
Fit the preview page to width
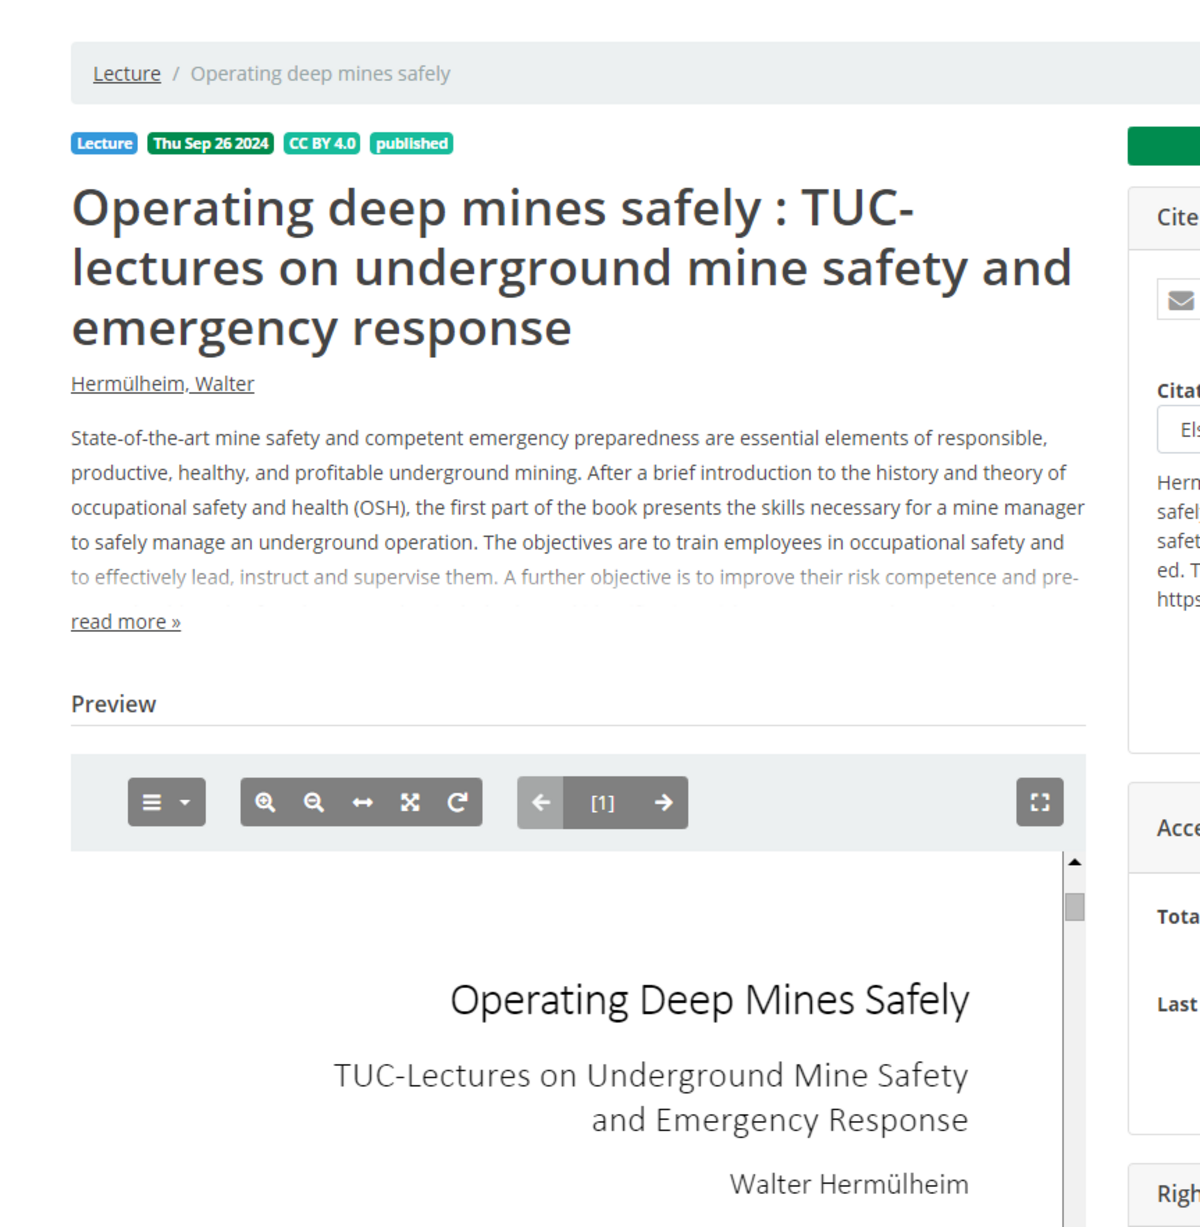[x=362, y=802]
